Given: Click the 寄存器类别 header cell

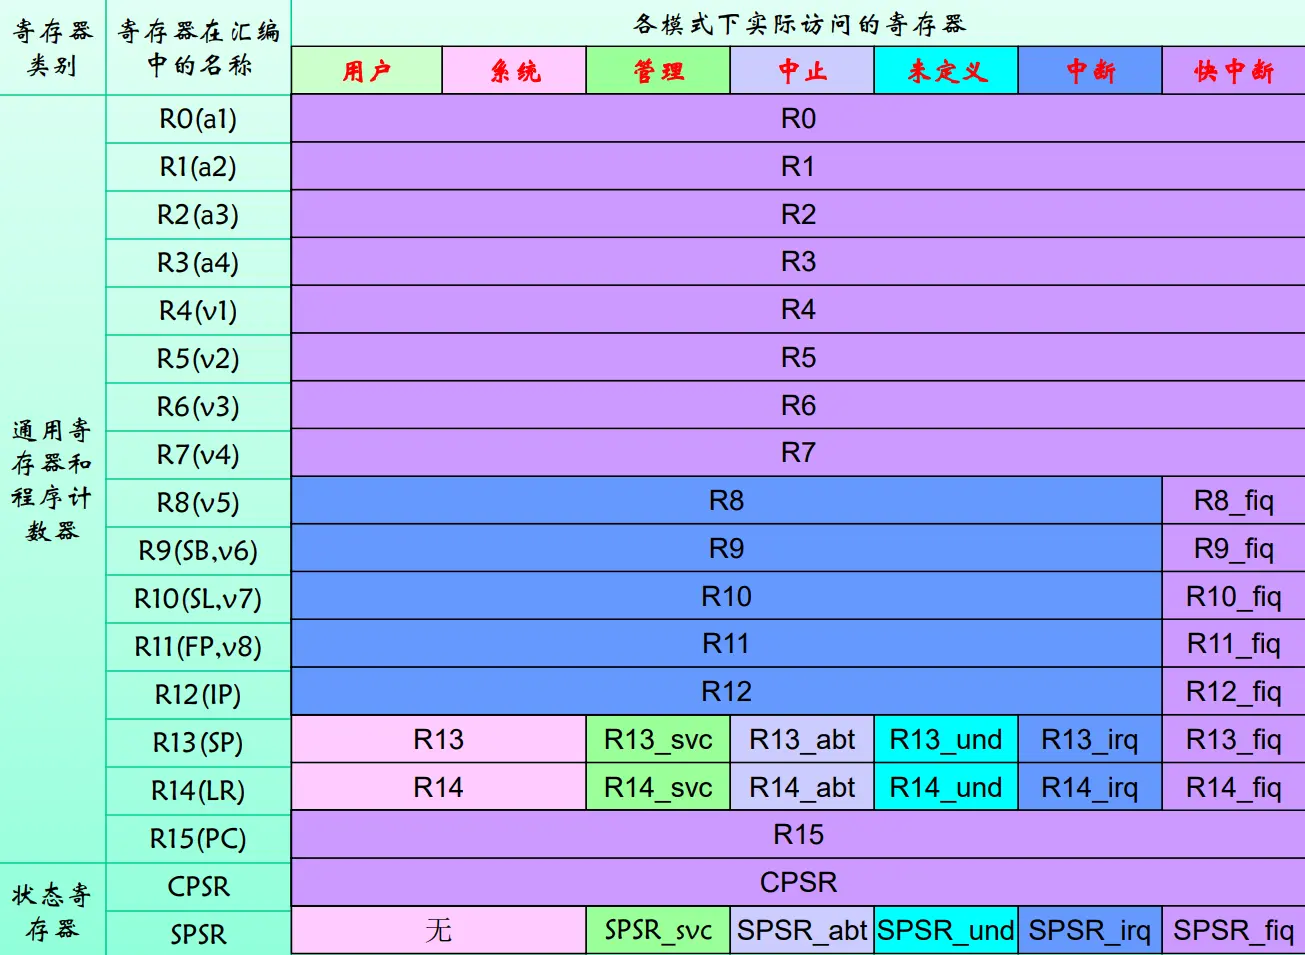Looking at the screenshot, I should [x=52, y=47].
